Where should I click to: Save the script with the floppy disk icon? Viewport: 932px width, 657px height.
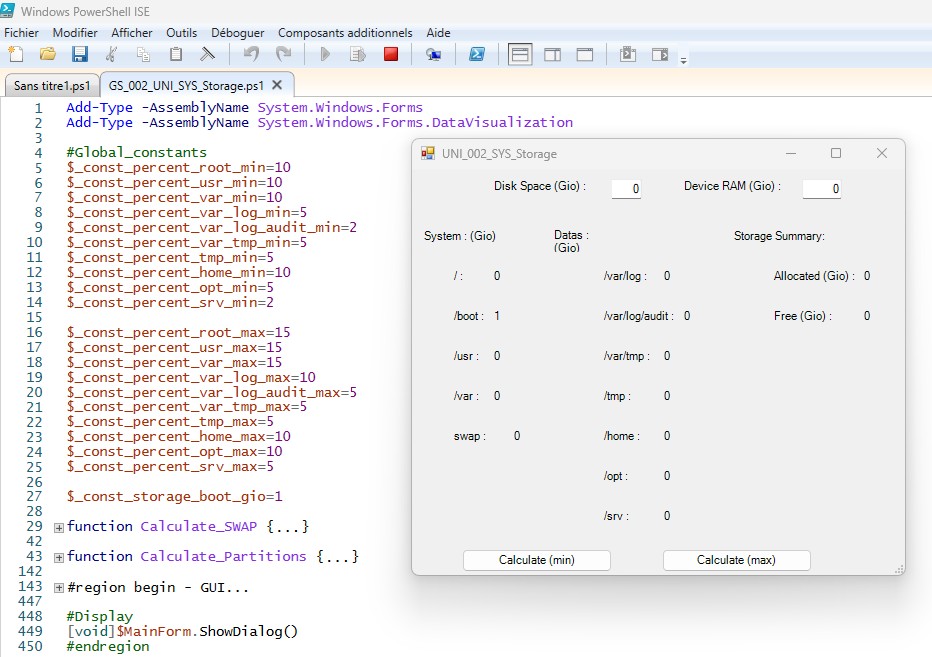tap(79, 54)
